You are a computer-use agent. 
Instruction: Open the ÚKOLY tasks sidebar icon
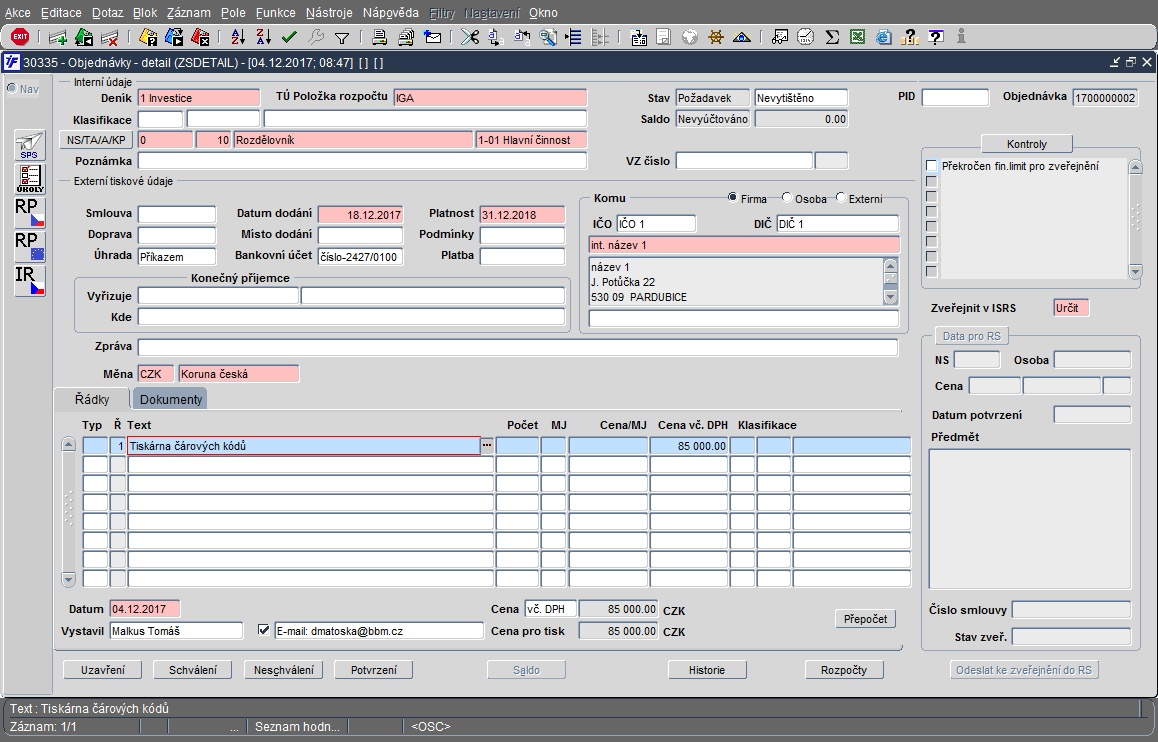coord(30,179)
